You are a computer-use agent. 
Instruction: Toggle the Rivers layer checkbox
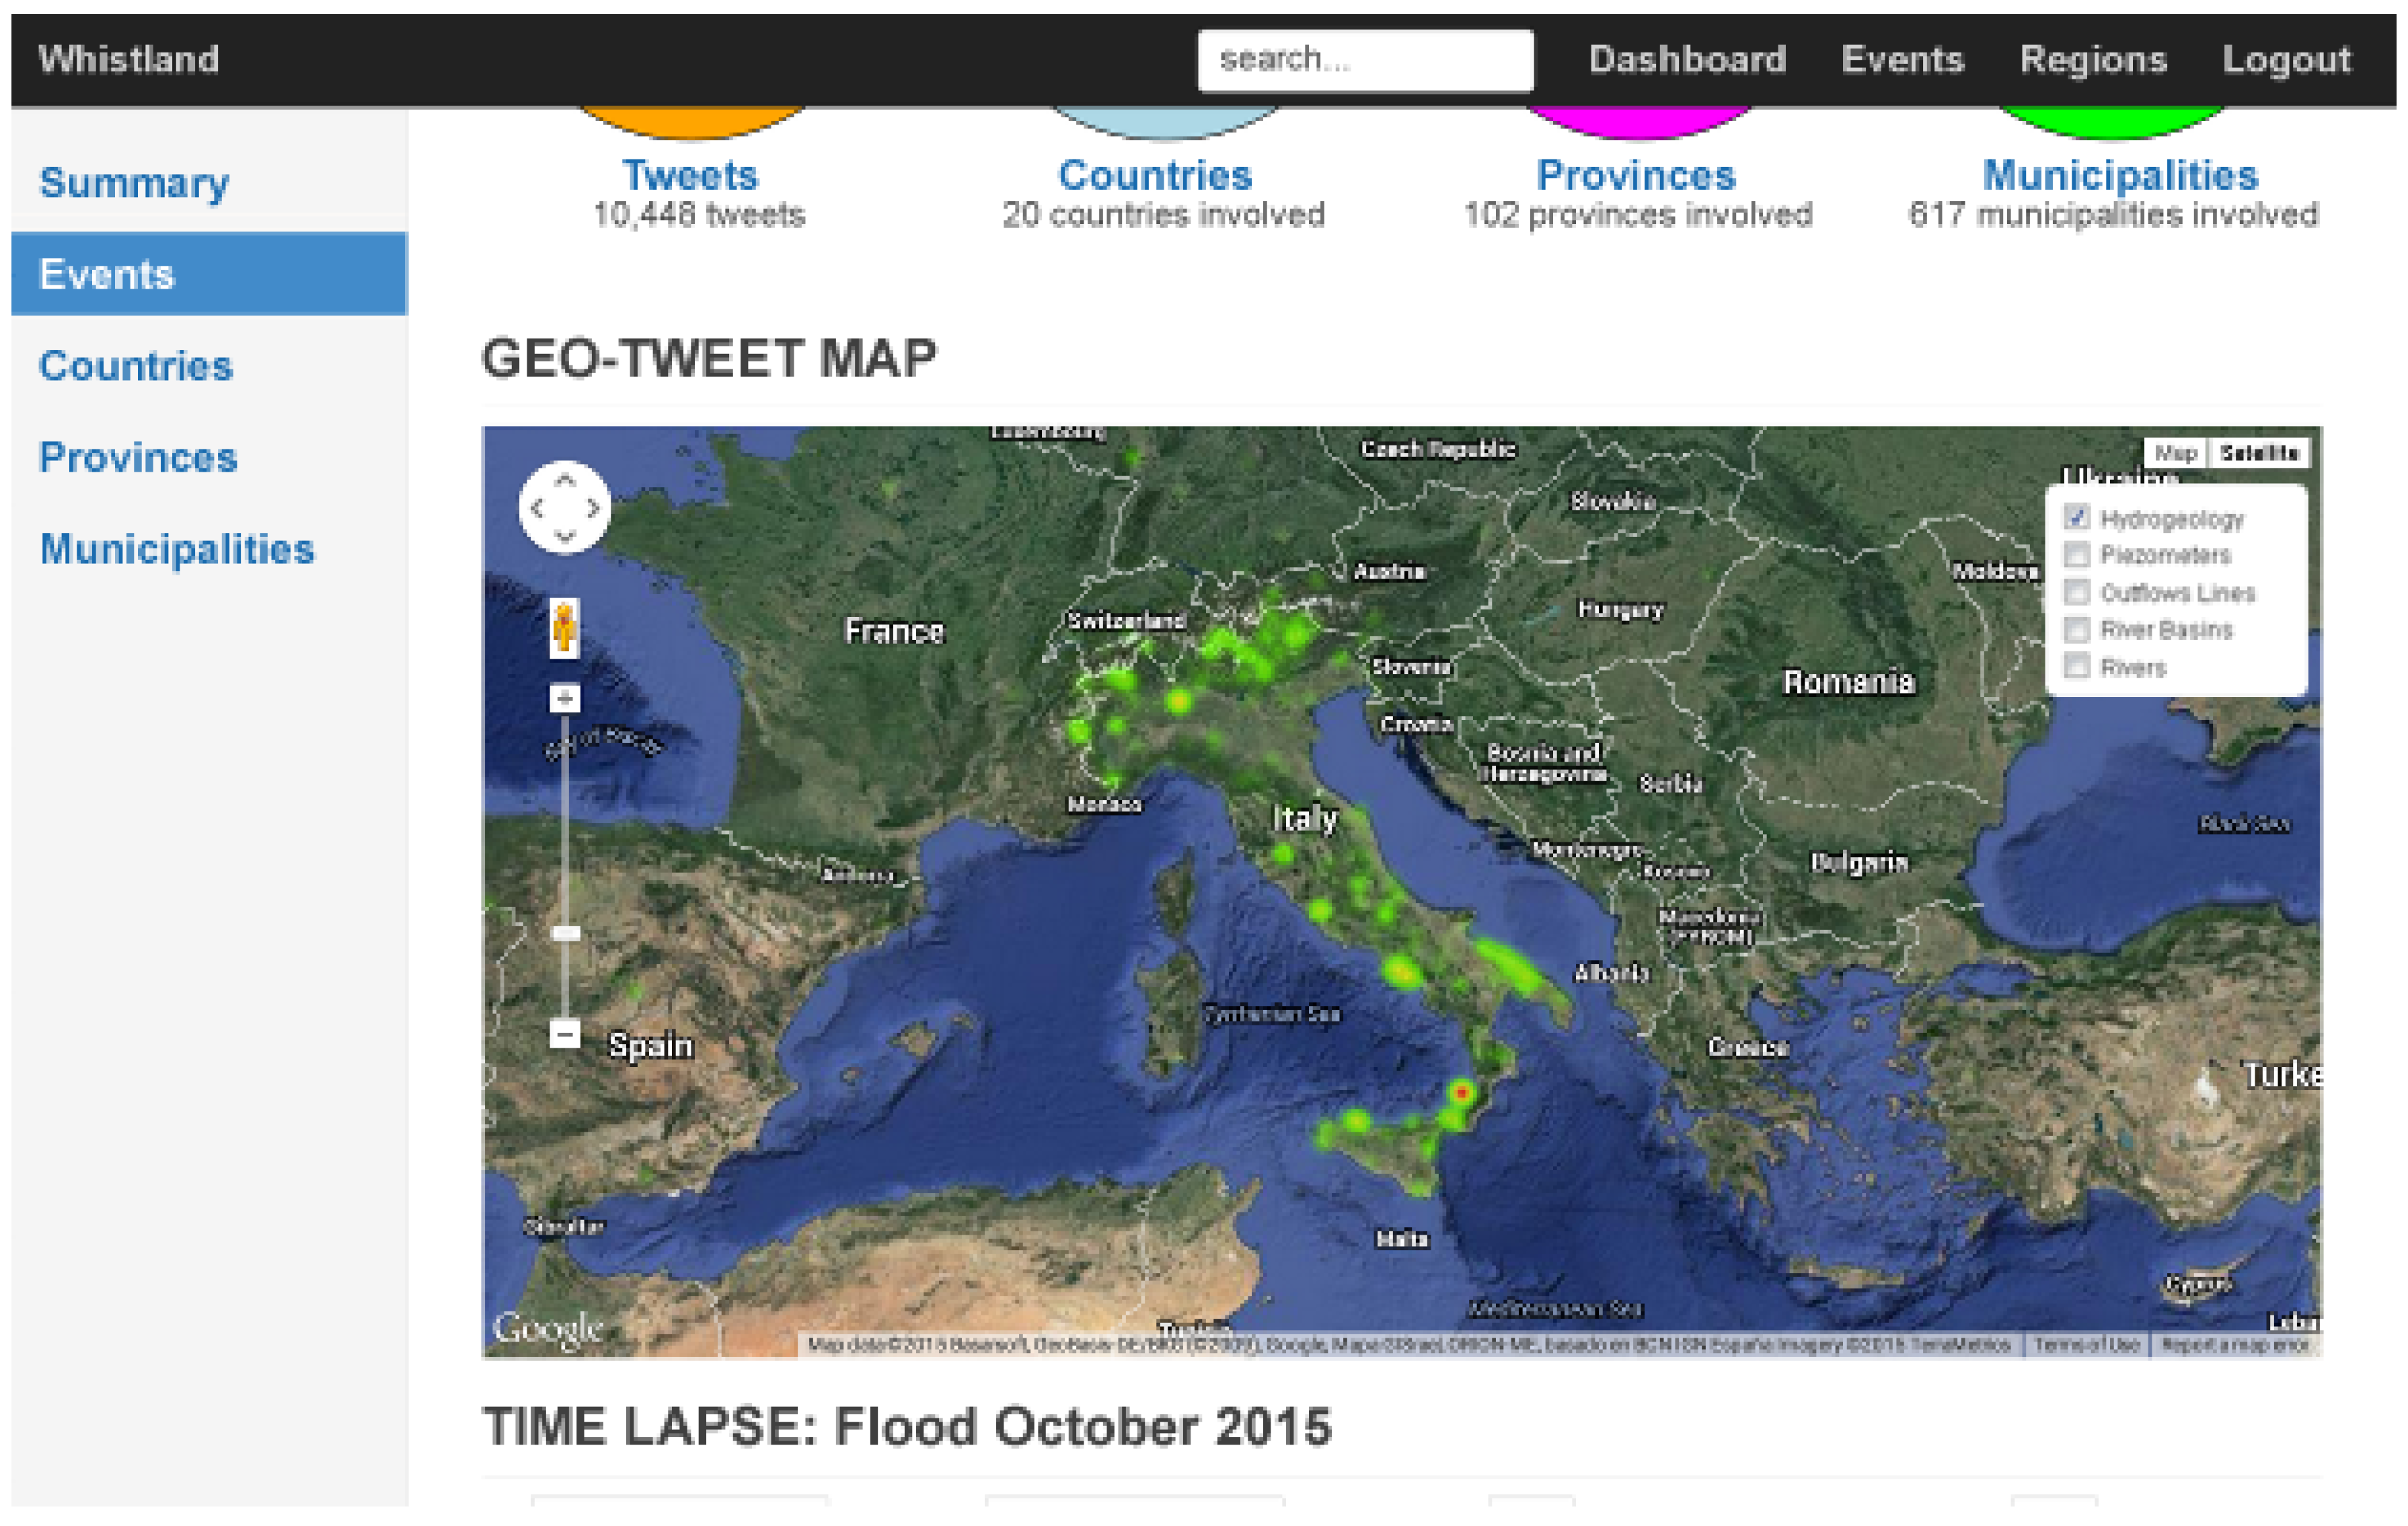(2077, 666)
